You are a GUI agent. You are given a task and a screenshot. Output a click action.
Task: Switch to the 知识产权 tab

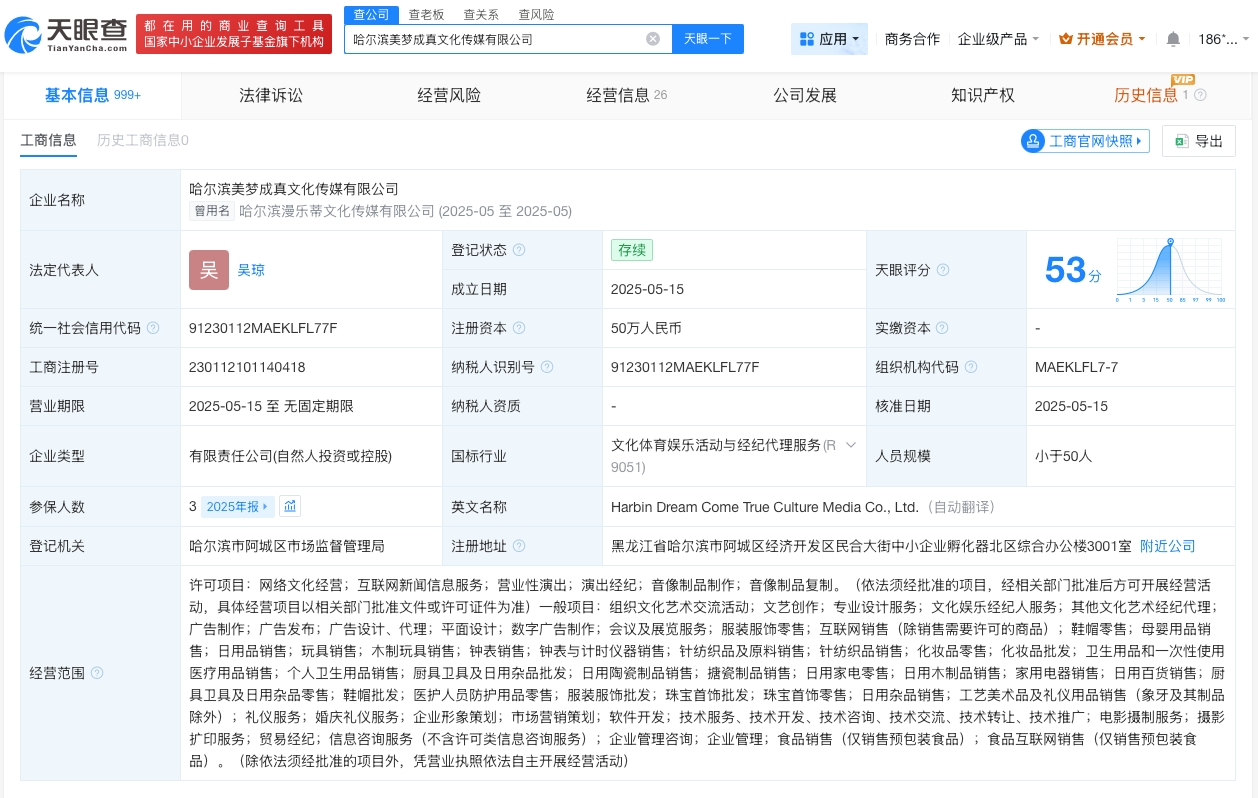tap(982, 95)
